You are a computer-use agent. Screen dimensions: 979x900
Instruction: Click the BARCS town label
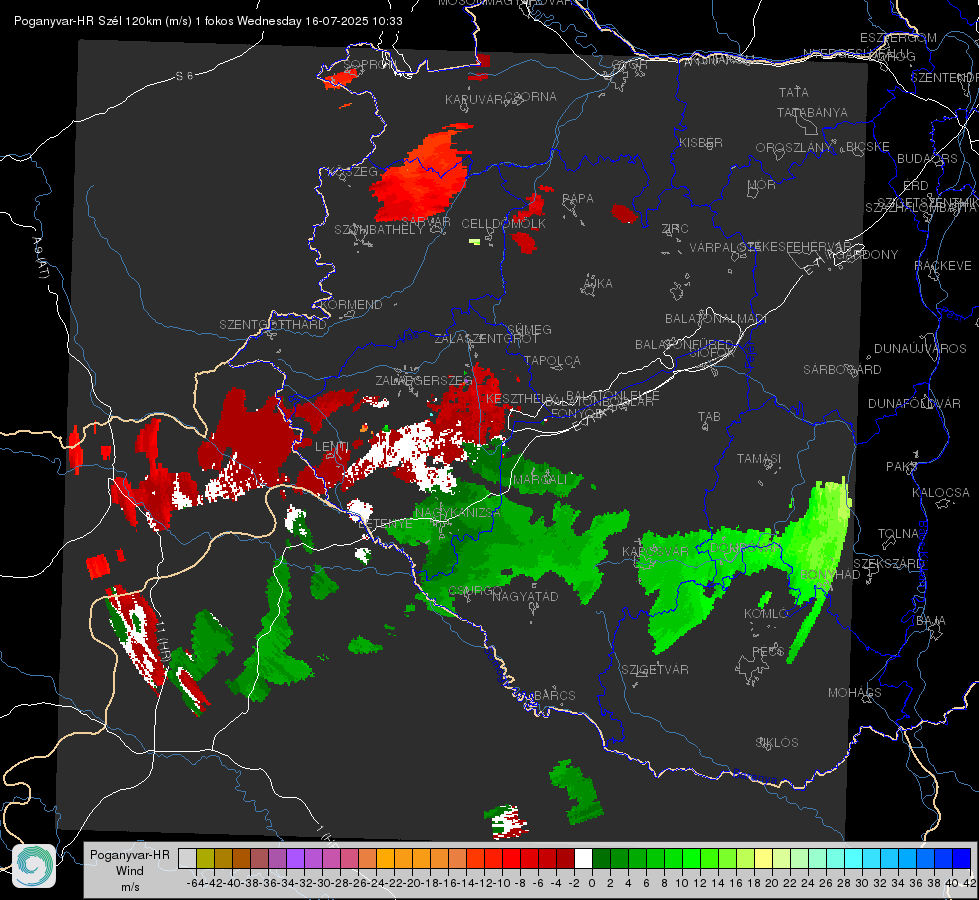click(x=554, y=695)
